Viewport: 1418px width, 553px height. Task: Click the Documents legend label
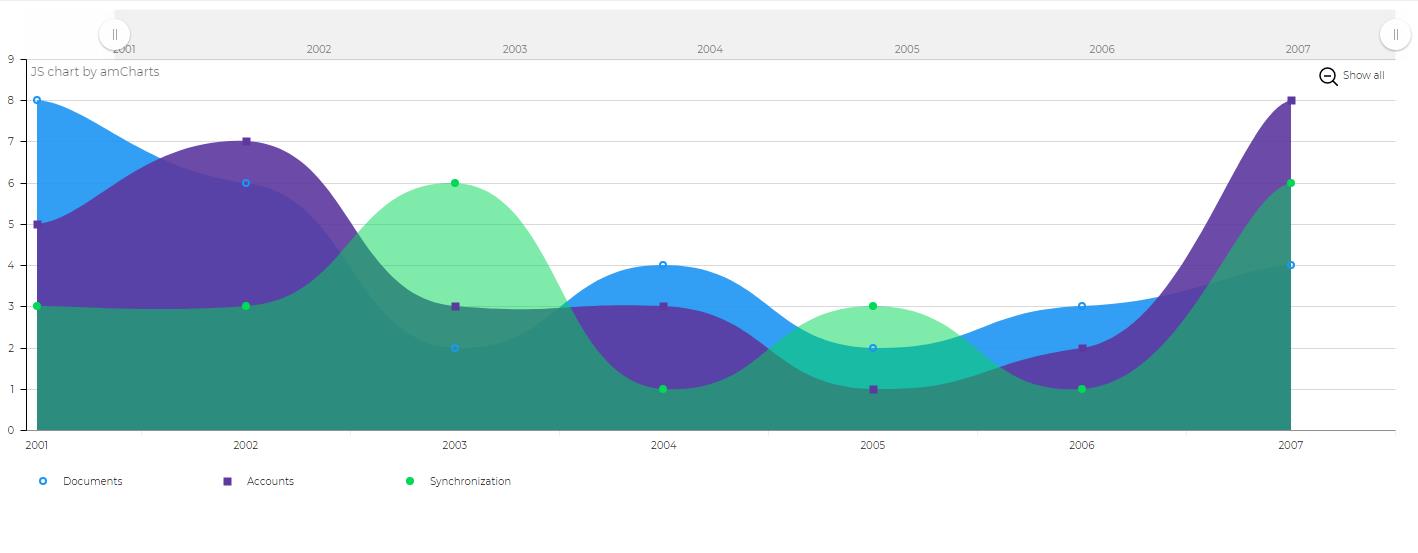[x=93, y=481]
